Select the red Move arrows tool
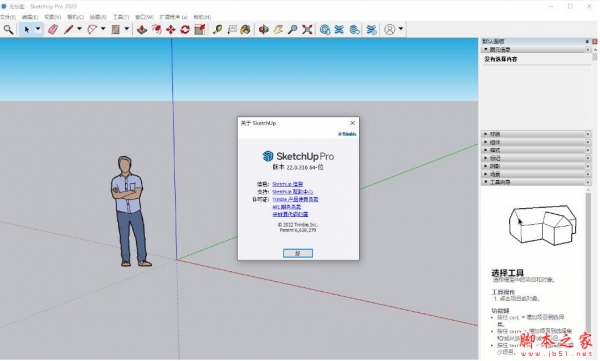The width and height of the screenshot is (600, 361). coord(171,29)
